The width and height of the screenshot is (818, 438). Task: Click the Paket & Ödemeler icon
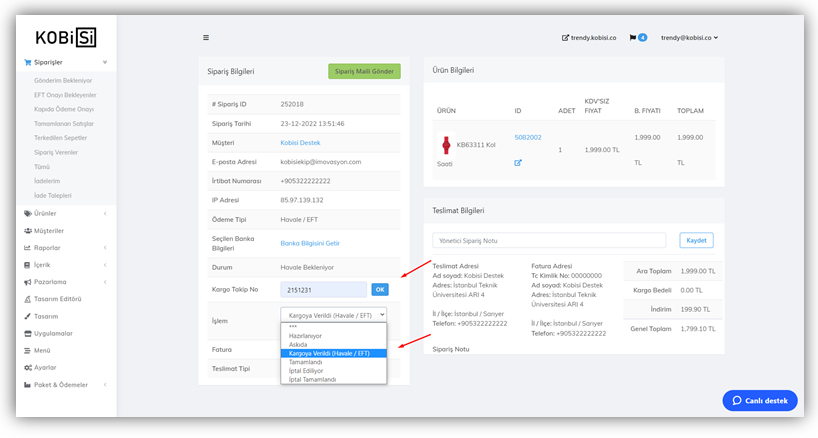28,385
